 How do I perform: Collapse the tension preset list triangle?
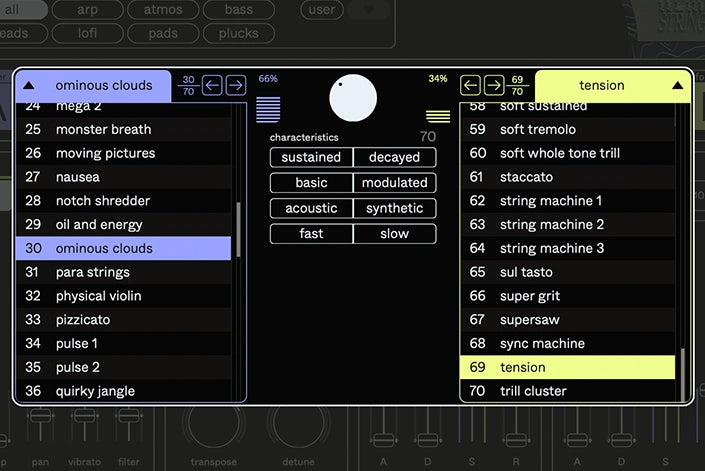(x=678, y=86)
